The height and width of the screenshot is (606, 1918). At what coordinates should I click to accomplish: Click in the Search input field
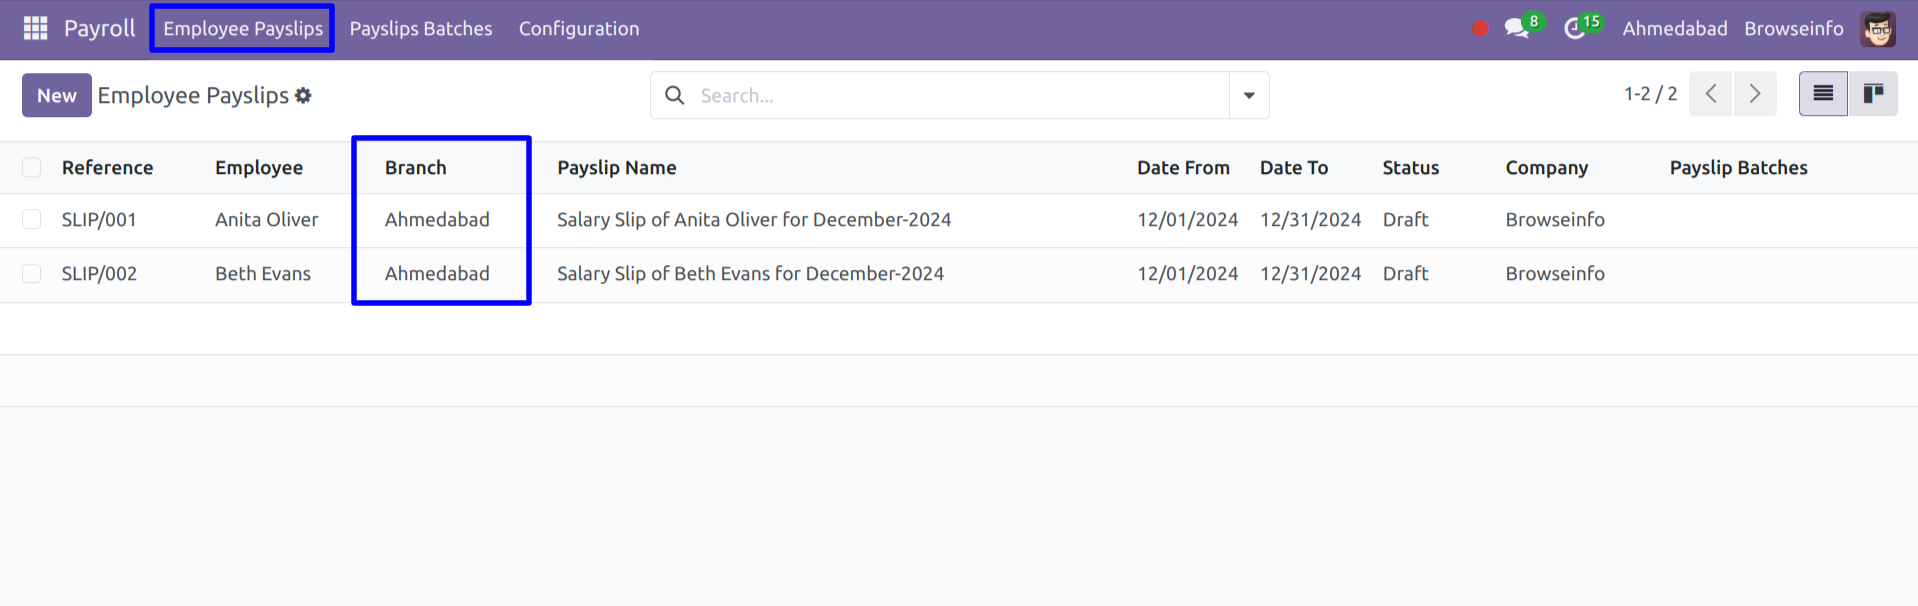click(x=950, y=95)
